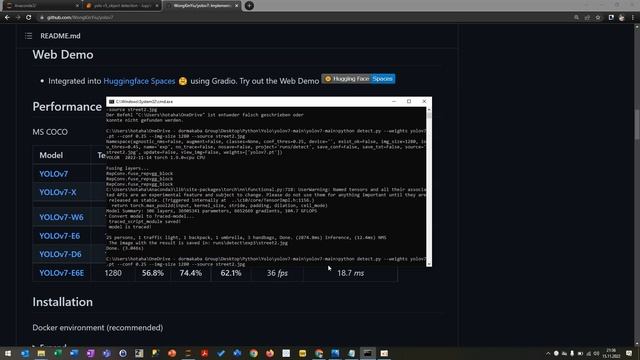This screenshot has height=360, width=640.
Task: Select the 56.8% cell in YOLOv7-E6E row
Action: click(153, 273)
